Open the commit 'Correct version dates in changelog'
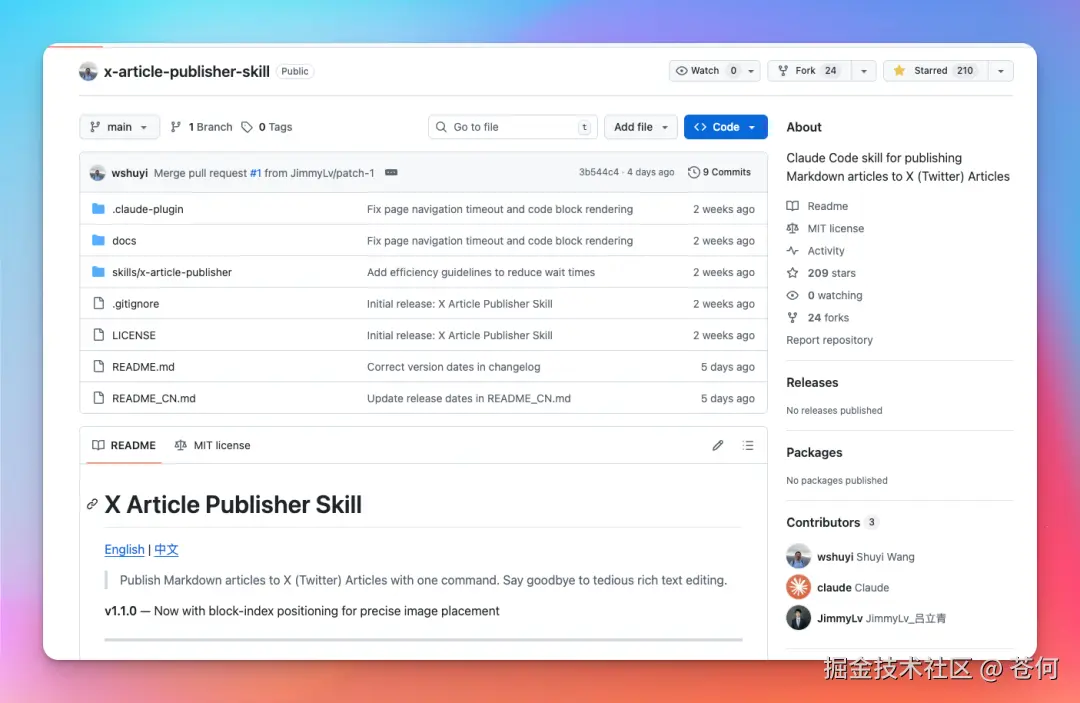 coord(453,367)
